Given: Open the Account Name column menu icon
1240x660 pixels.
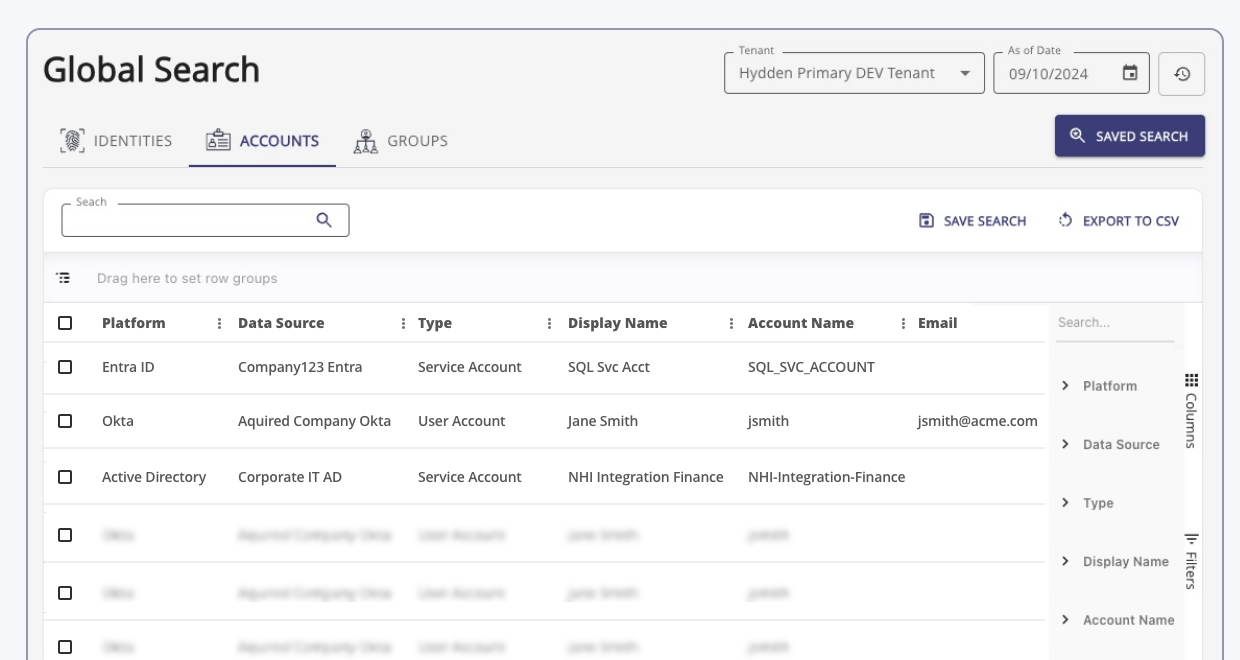Looking at the screenshot, I should point(904,323).
